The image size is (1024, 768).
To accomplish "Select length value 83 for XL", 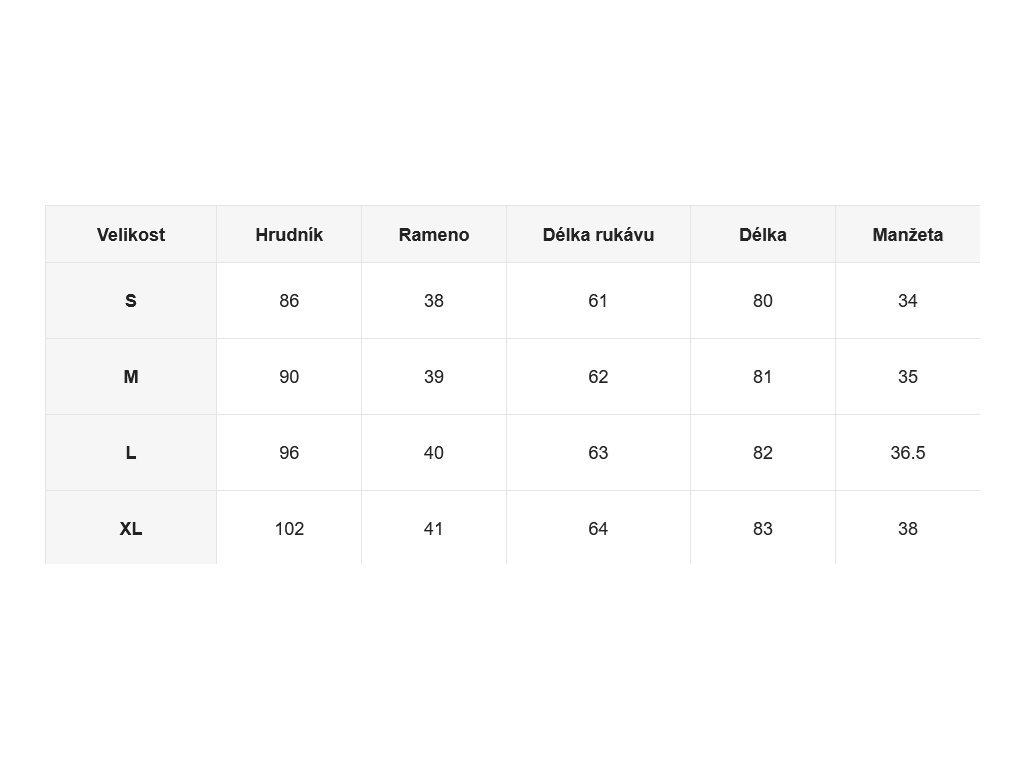I will pyautogui.click(x=763, y=528).
